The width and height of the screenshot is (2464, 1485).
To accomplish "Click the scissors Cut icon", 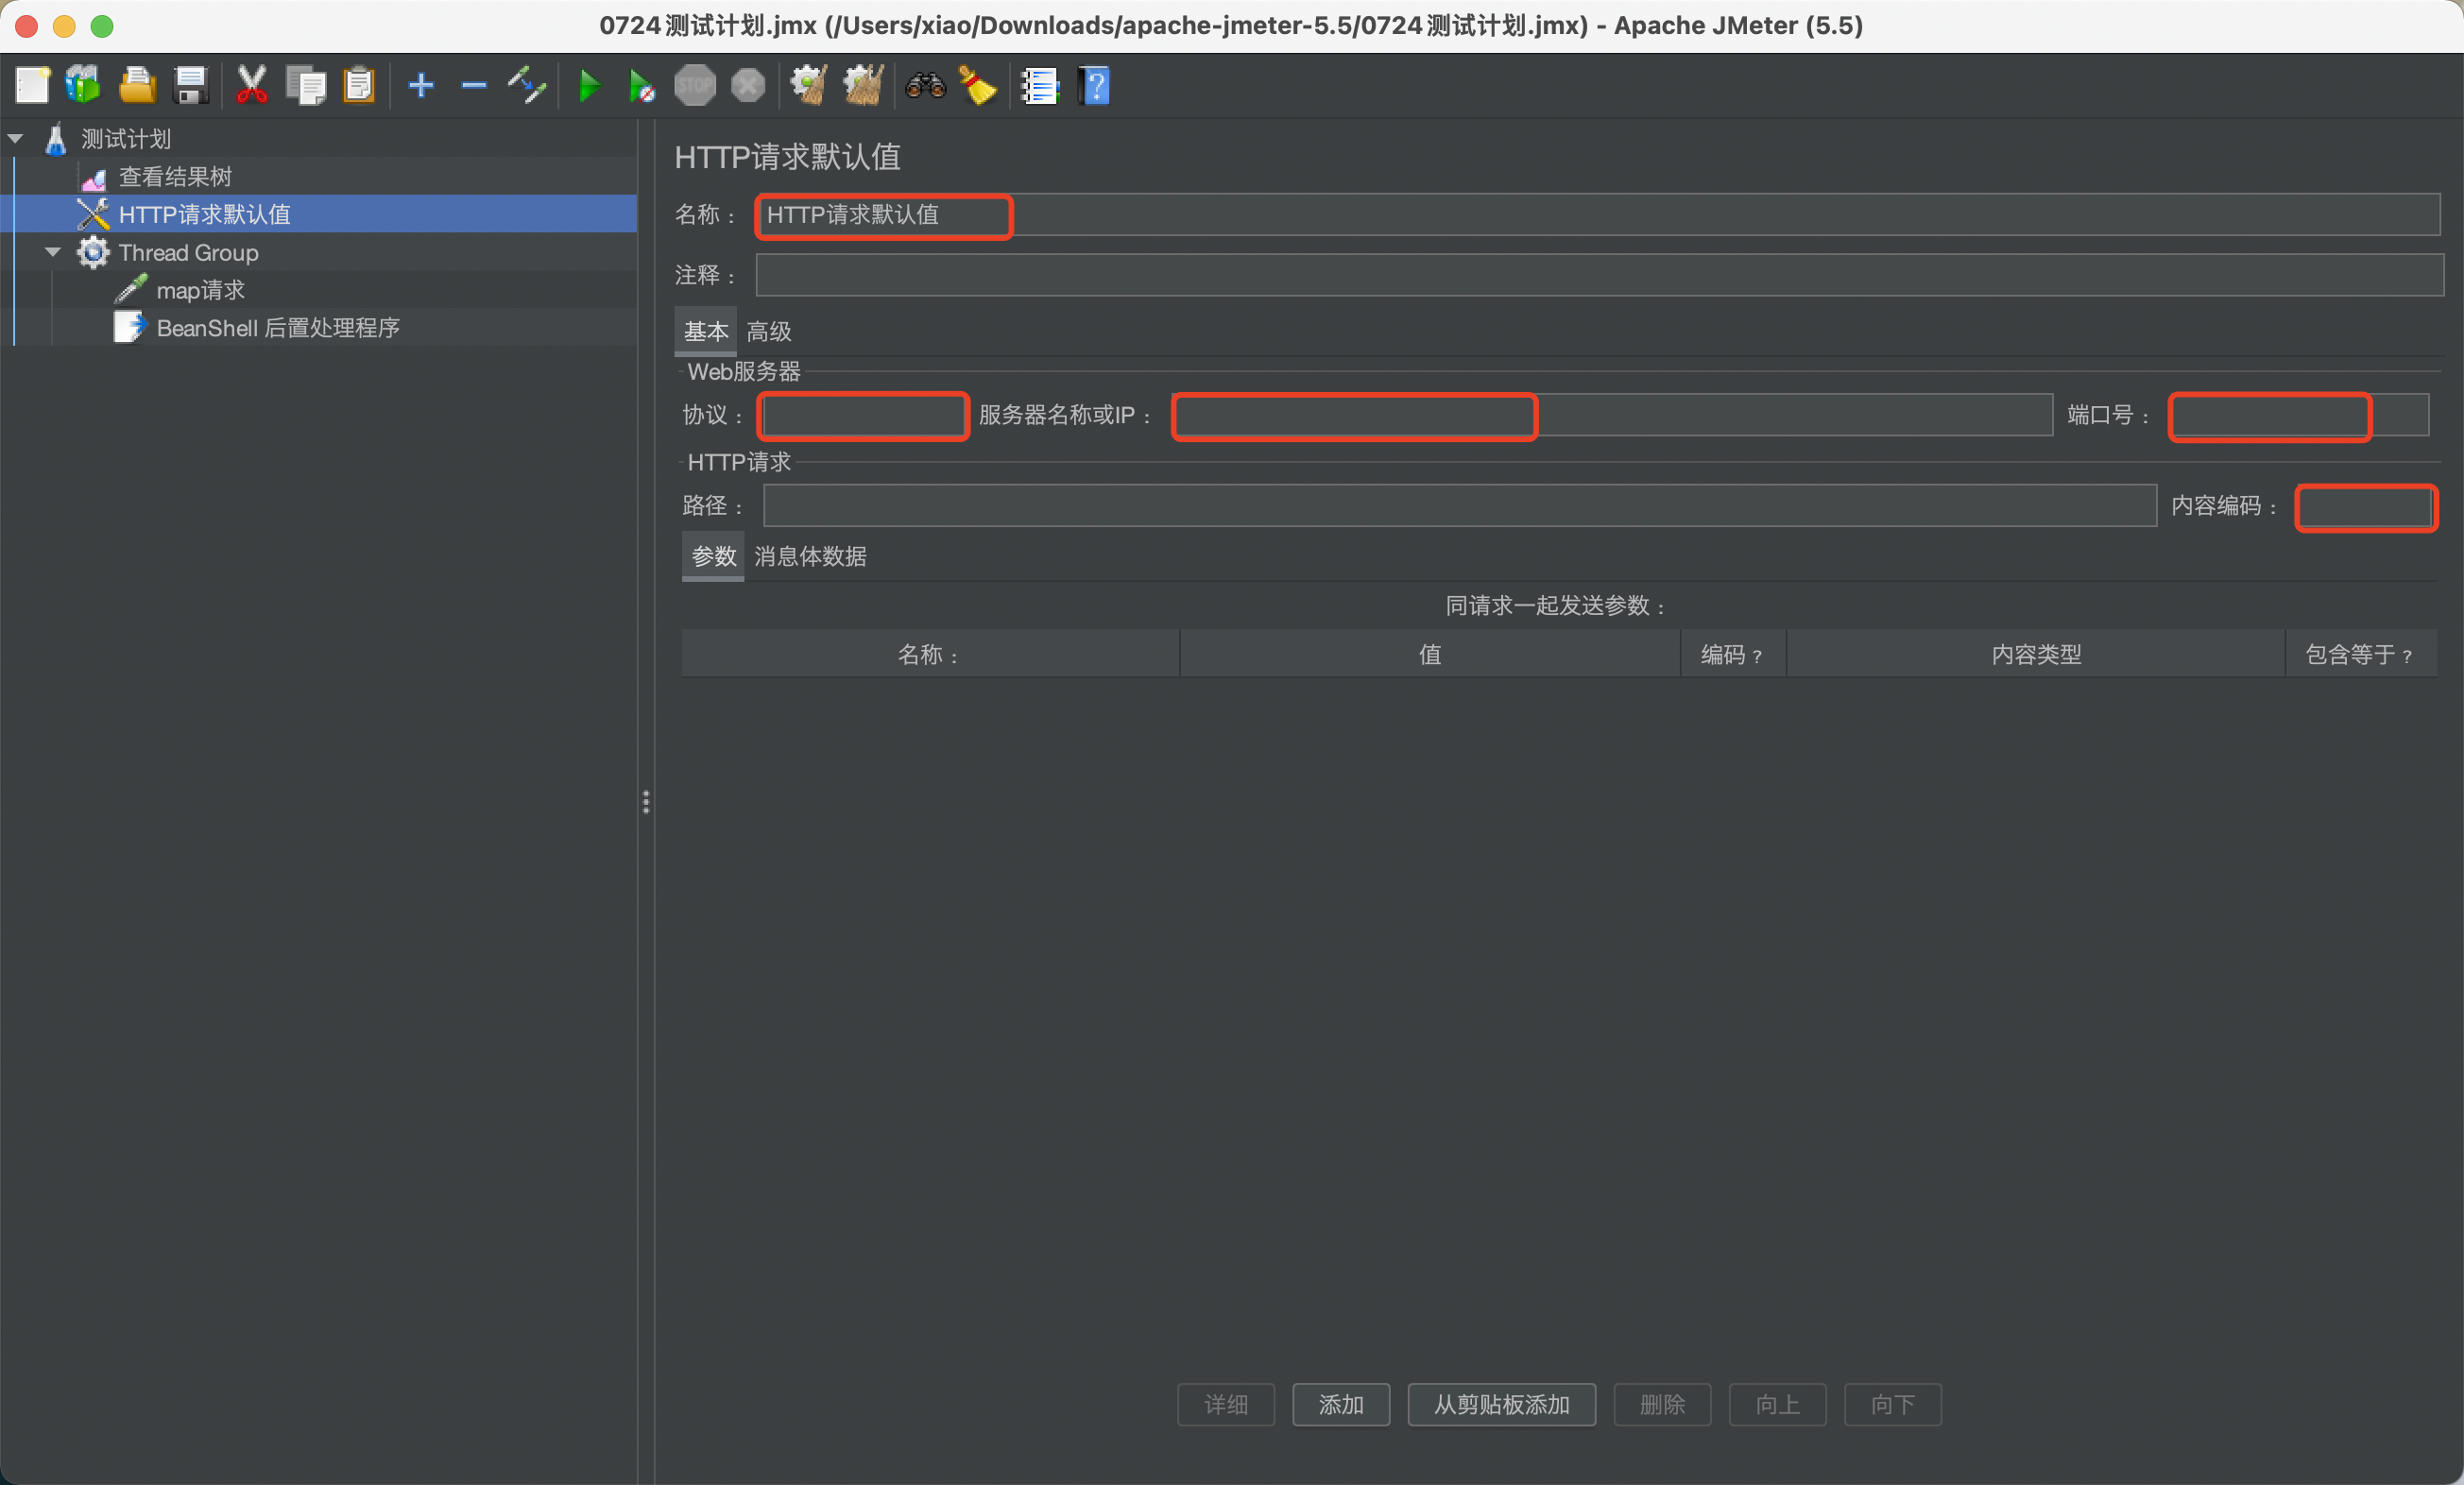I will (x=251, y=86).
